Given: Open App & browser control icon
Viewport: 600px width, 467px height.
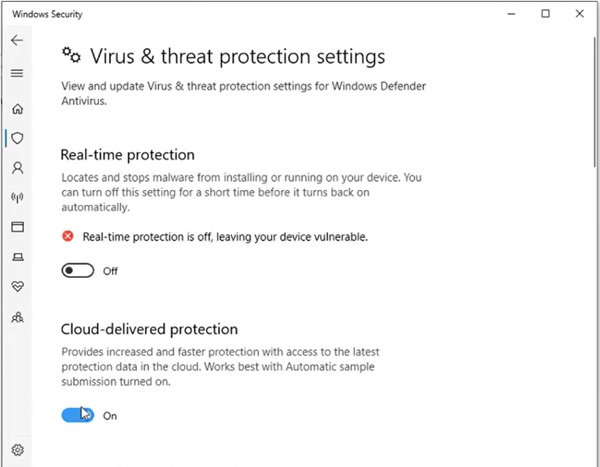Looking at the screenshot, I should click(16, 227).
